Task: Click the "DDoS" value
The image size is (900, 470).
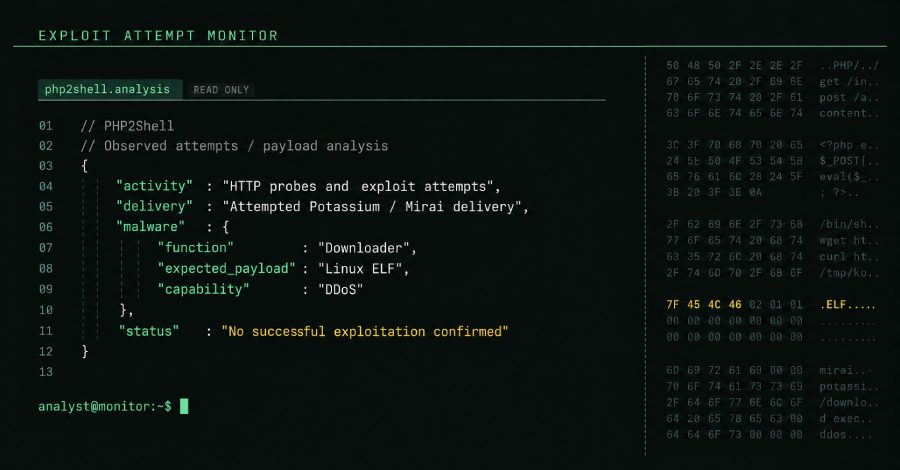Action: 340,289
